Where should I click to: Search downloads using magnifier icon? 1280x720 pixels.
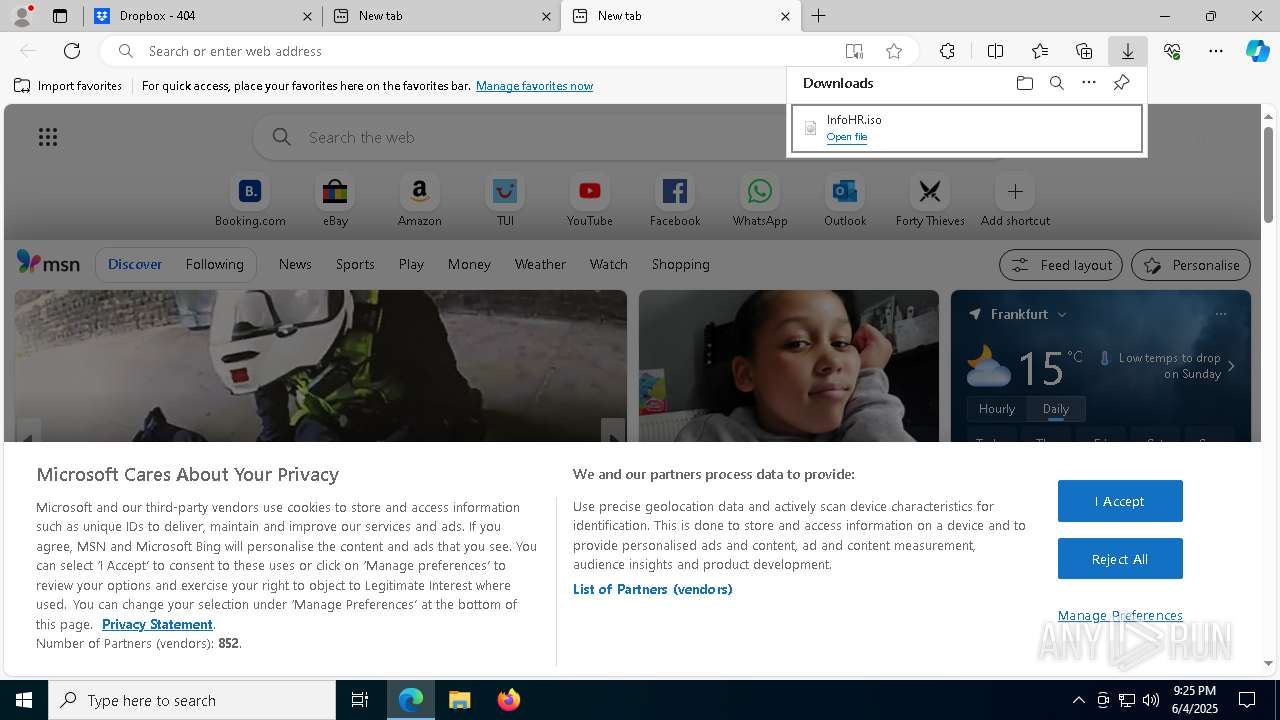click(x=1057, y=83)
